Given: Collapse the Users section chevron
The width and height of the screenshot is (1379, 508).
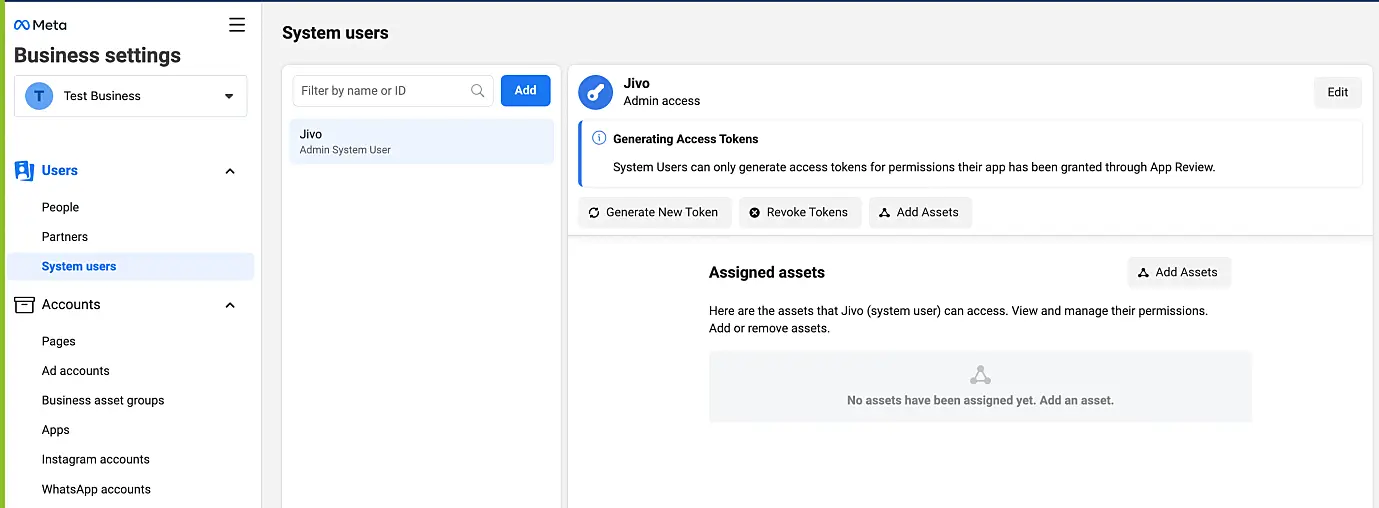Looking at the screenshot, I should [x=230, y=171].
